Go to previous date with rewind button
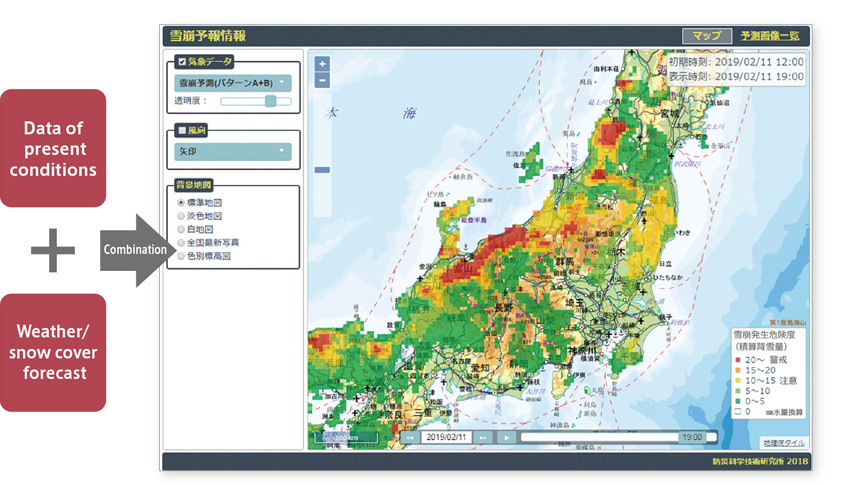 click(x=408, y=437)
